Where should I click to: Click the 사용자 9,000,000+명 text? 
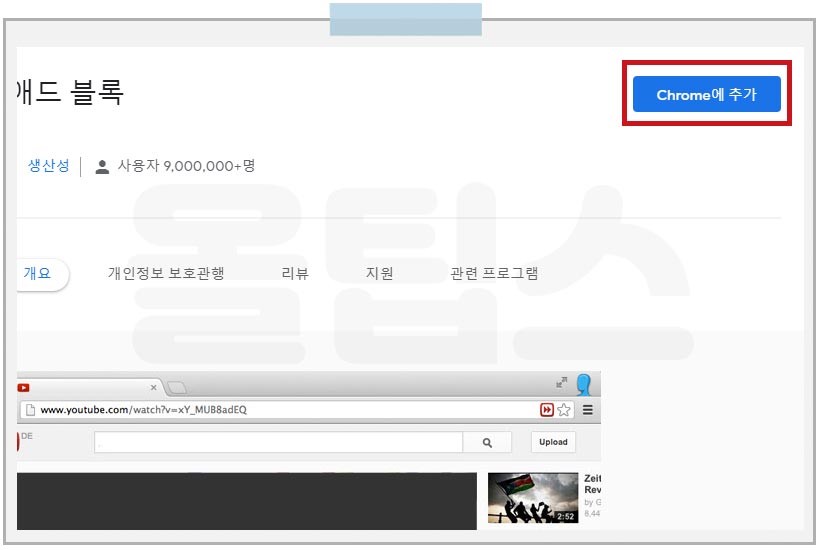coord(186,166)
